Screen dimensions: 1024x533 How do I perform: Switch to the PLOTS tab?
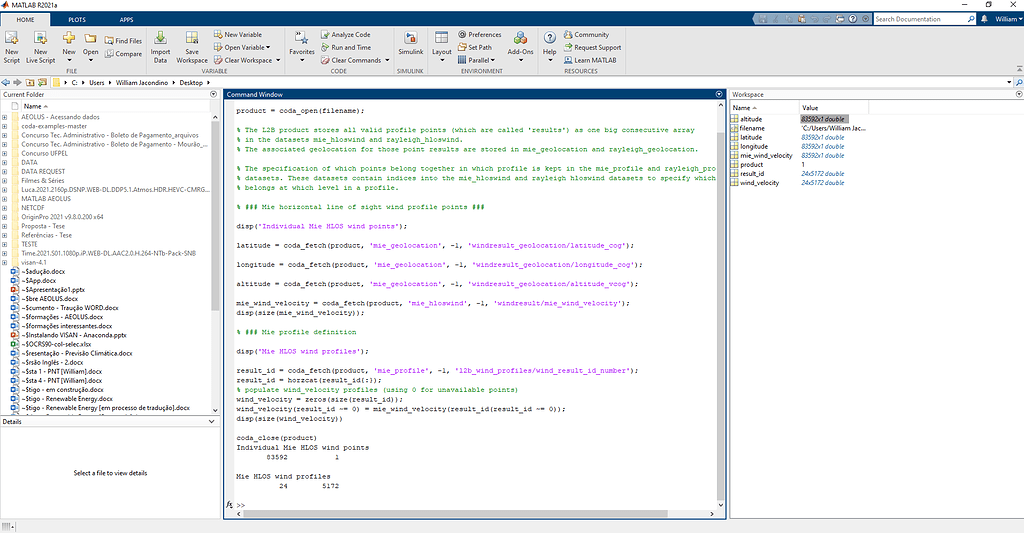click(x=77, y=19)
